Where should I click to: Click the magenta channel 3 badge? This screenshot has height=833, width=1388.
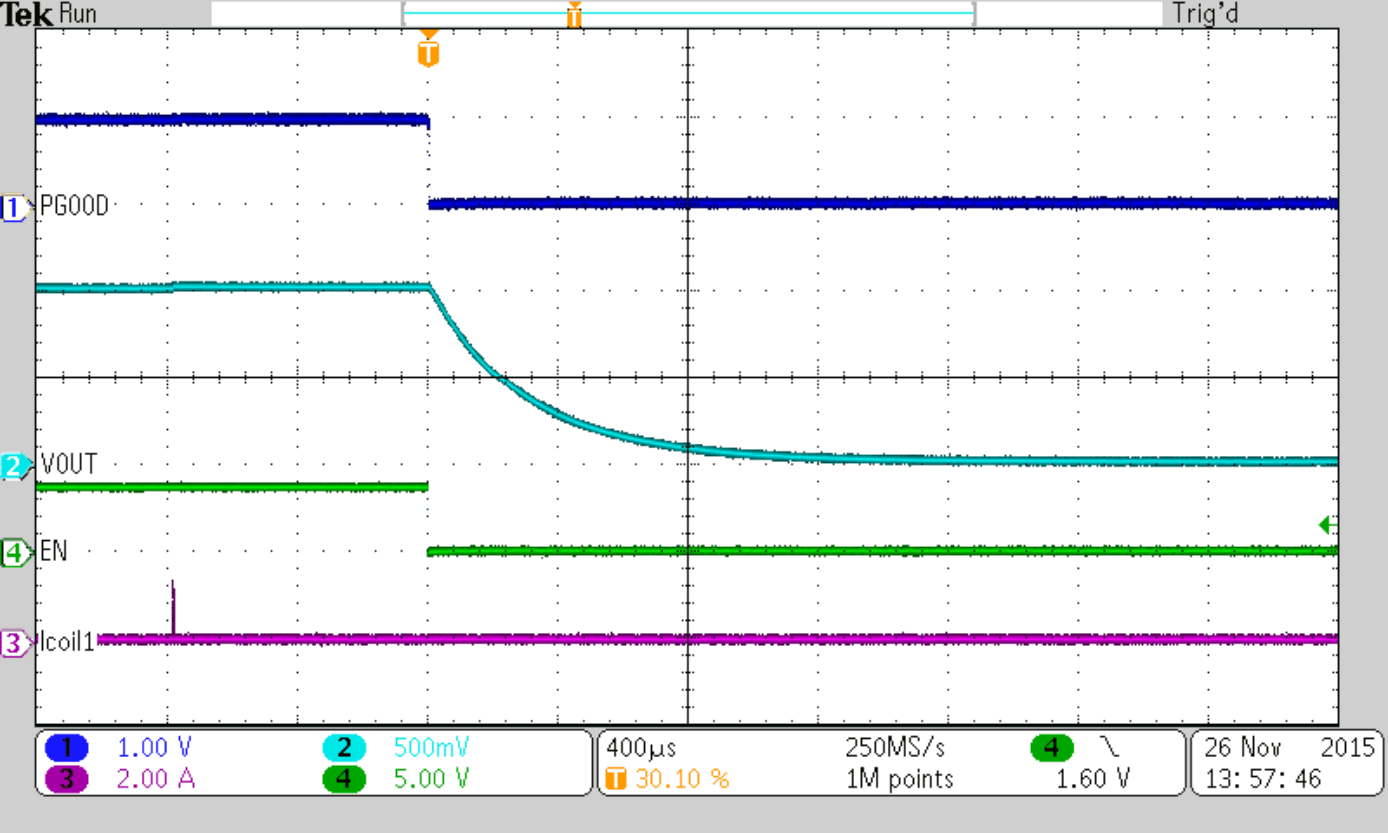(68, 779)
